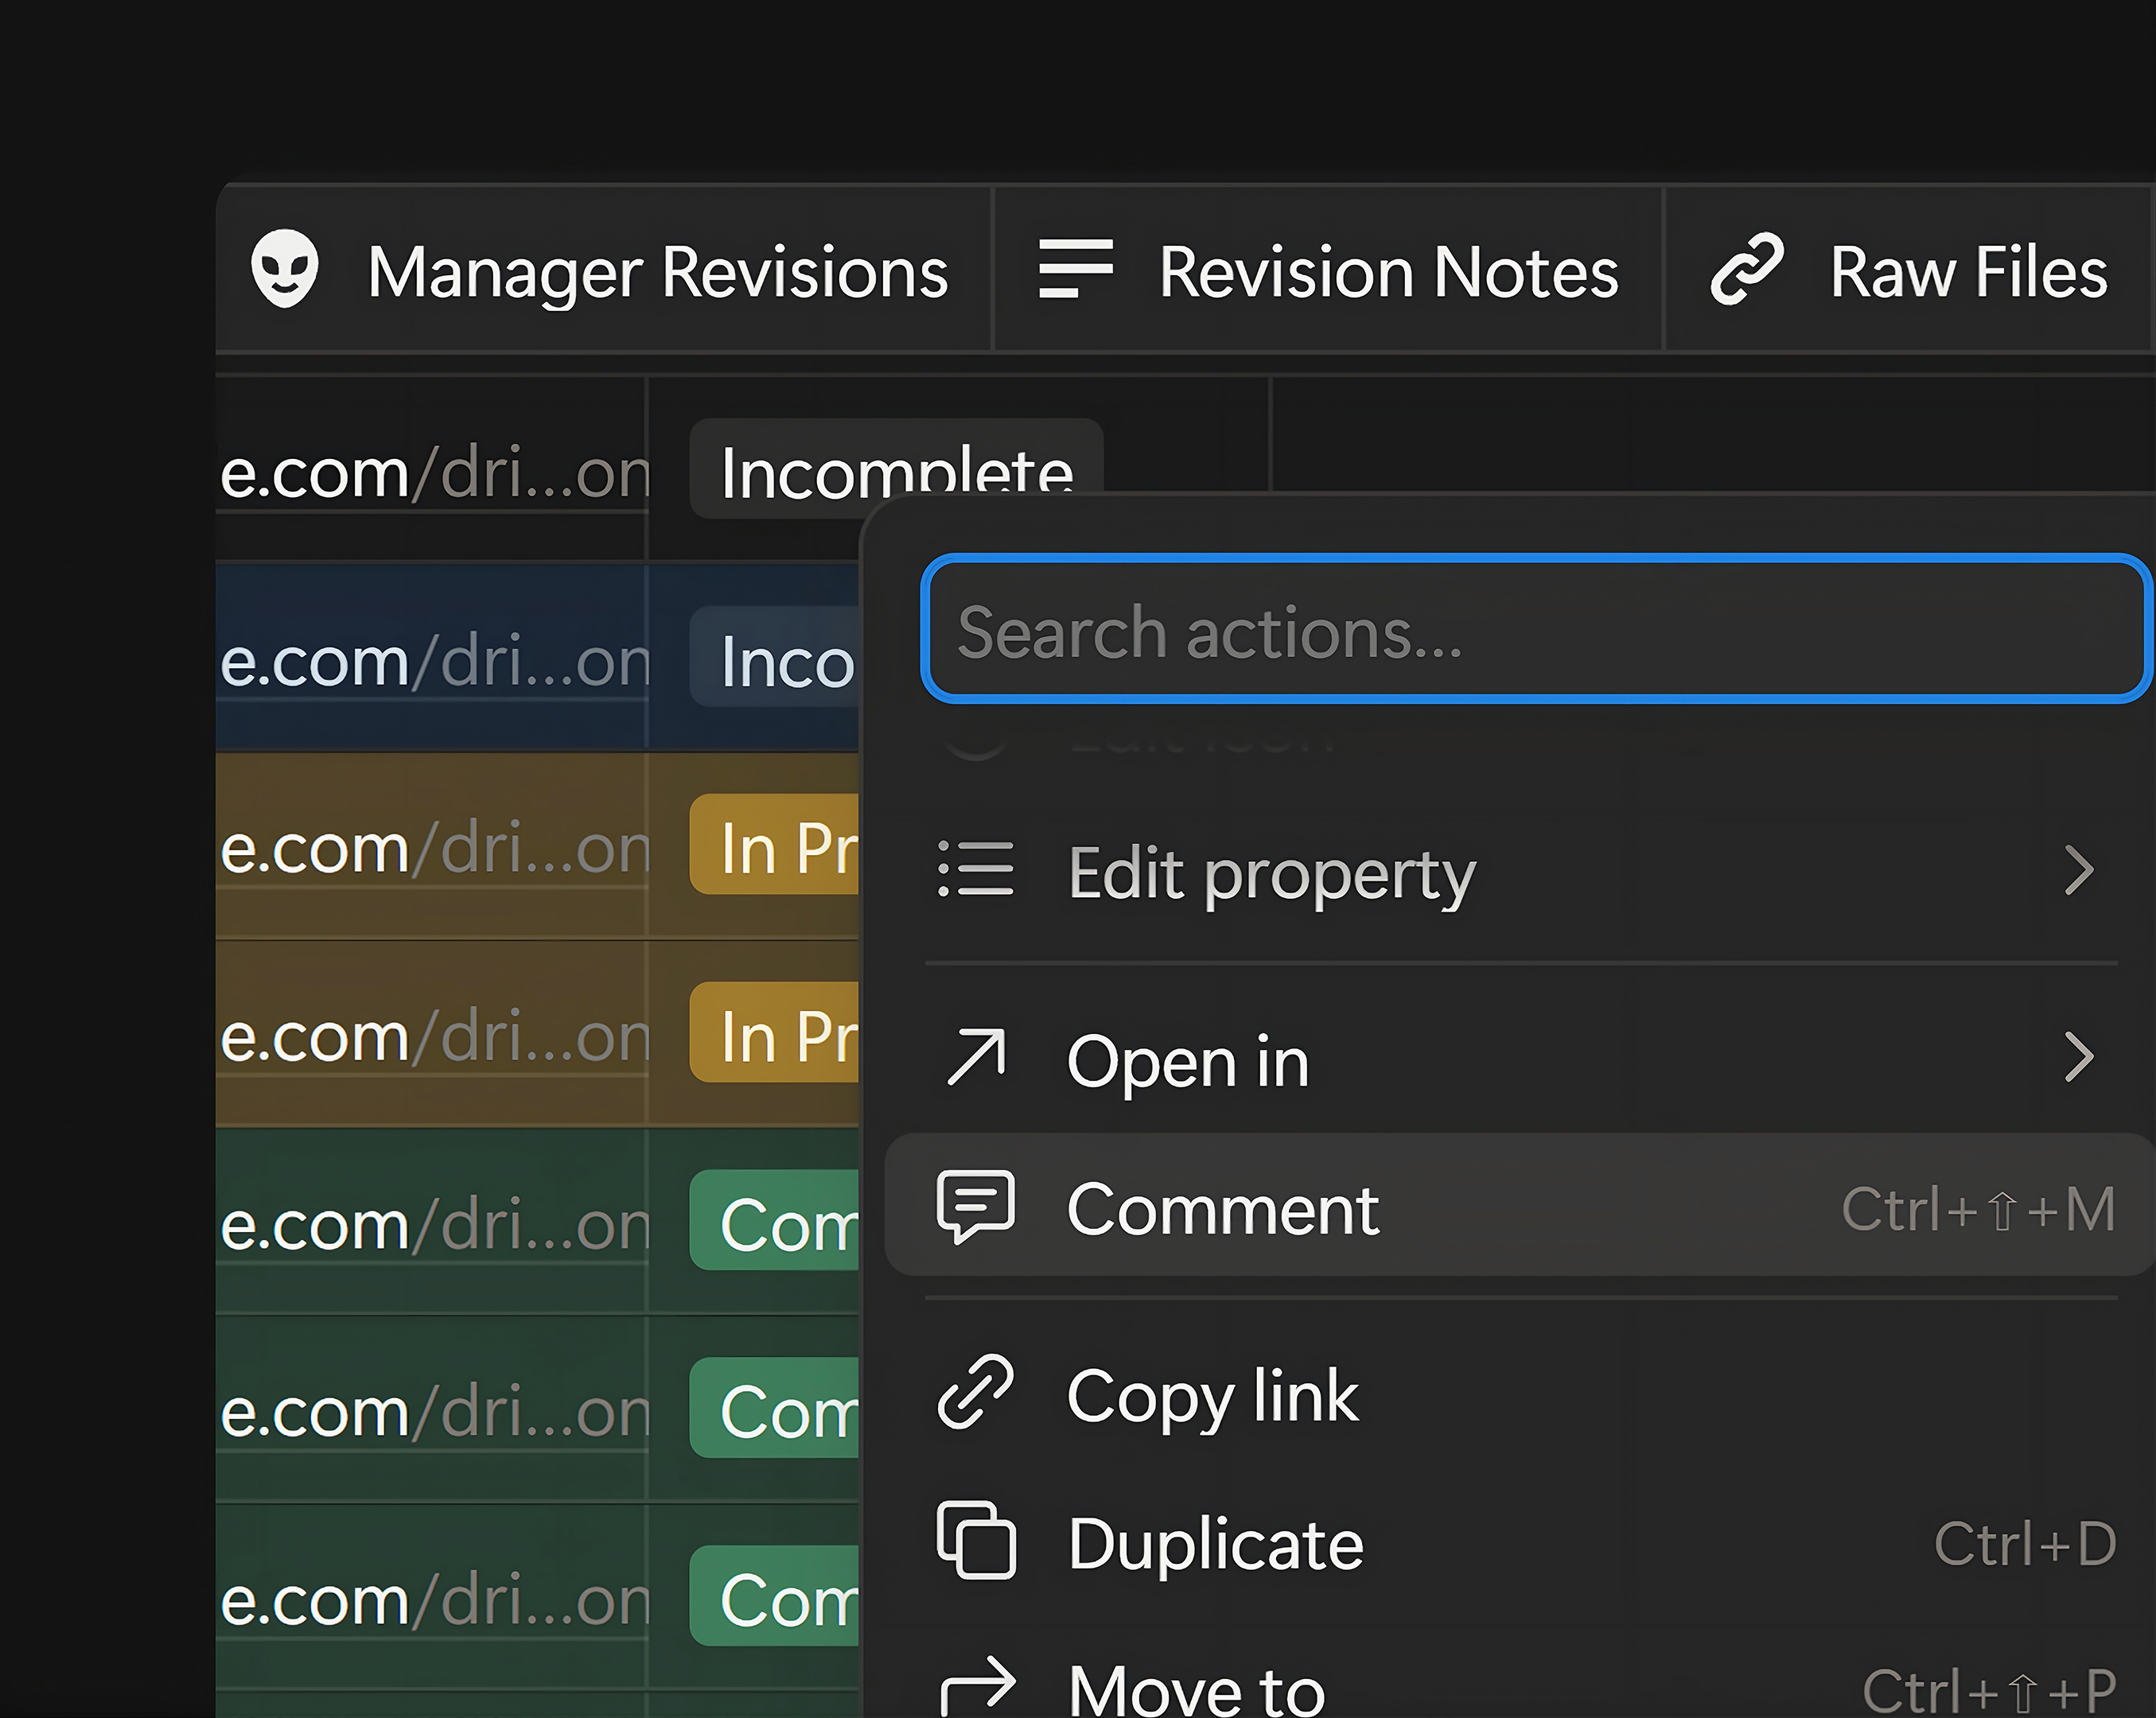Click the Duplicate overlapping squares icon
This screenshot has width=2156, height=1718.
pyautogui.click(x=976, y=1541)
